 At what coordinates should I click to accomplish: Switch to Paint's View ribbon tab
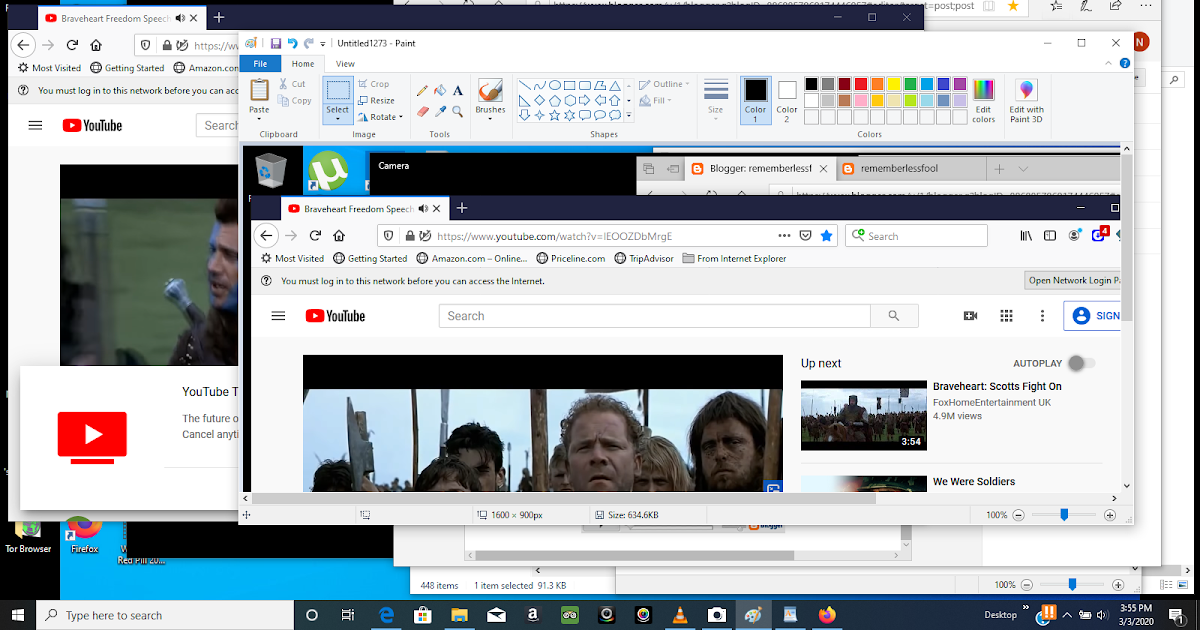[345, 64]
